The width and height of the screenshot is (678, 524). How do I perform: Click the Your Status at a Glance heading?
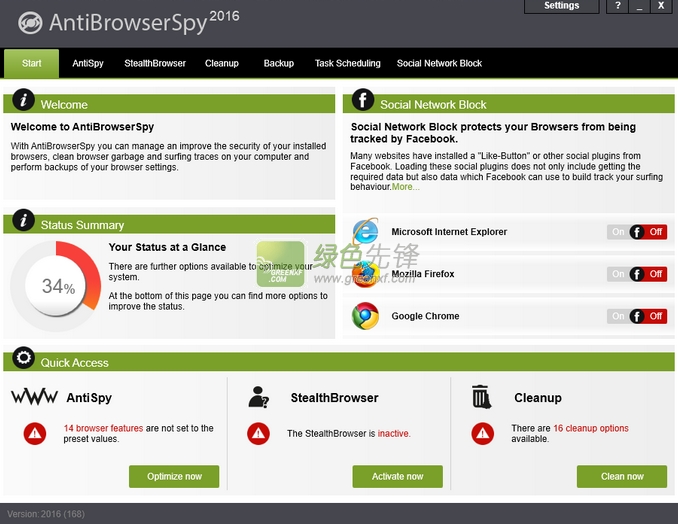coord(167,247)
